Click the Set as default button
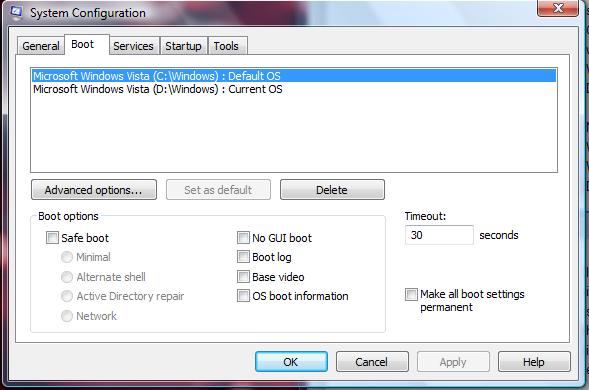This screenshot has height=390, width=589. (x=218, y=190)
